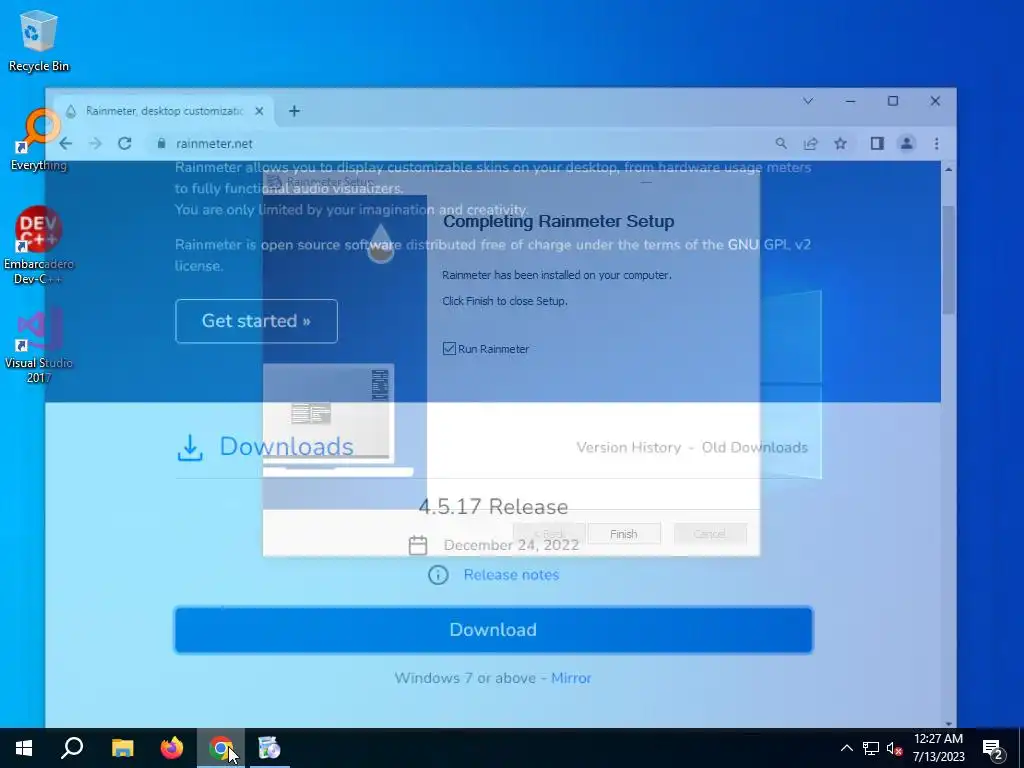Image resolution: width=1024 pixels, height=768 pixels.
Task: Open the Version History link
Action: 628,447
